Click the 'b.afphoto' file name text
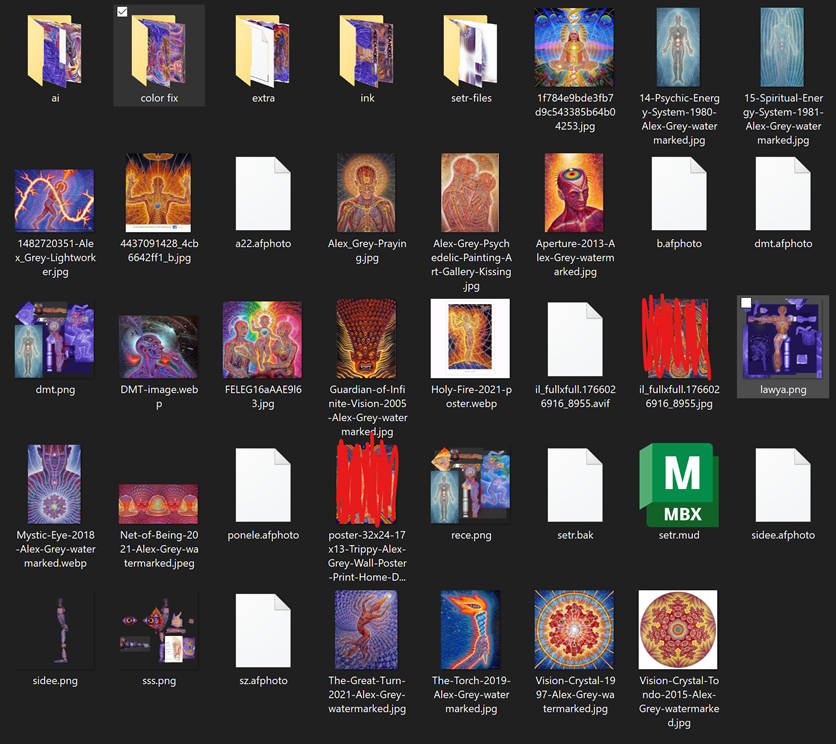Image resolution: width=836 pixels, height=744 pixels. (679, 244)
